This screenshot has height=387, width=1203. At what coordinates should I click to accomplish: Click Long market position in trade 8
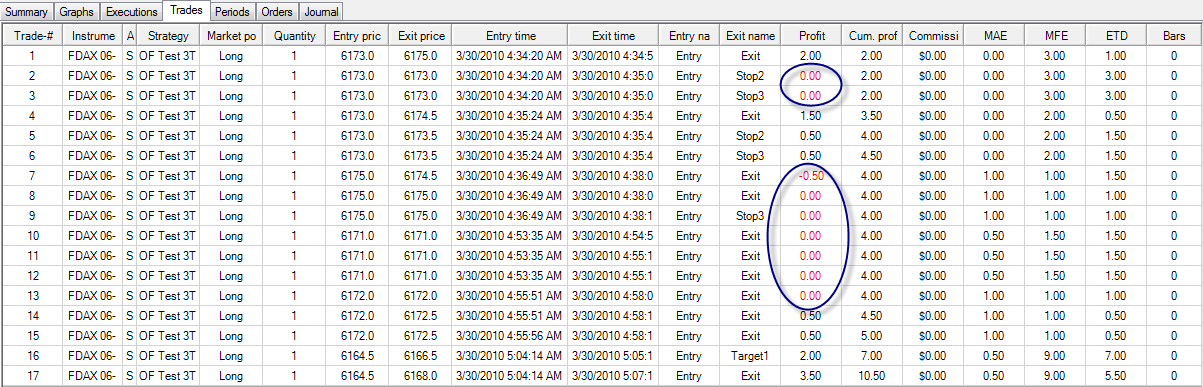pos(230,196)
